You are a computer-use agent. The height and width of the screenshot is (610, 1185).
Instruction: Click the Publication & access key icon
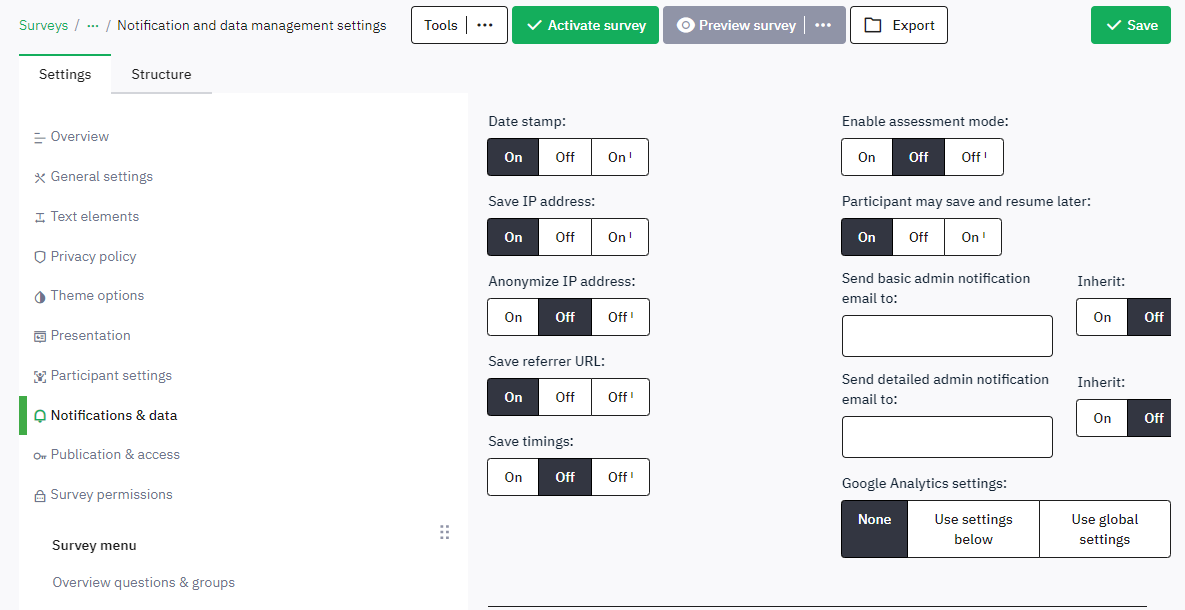[x=40, y=455]
